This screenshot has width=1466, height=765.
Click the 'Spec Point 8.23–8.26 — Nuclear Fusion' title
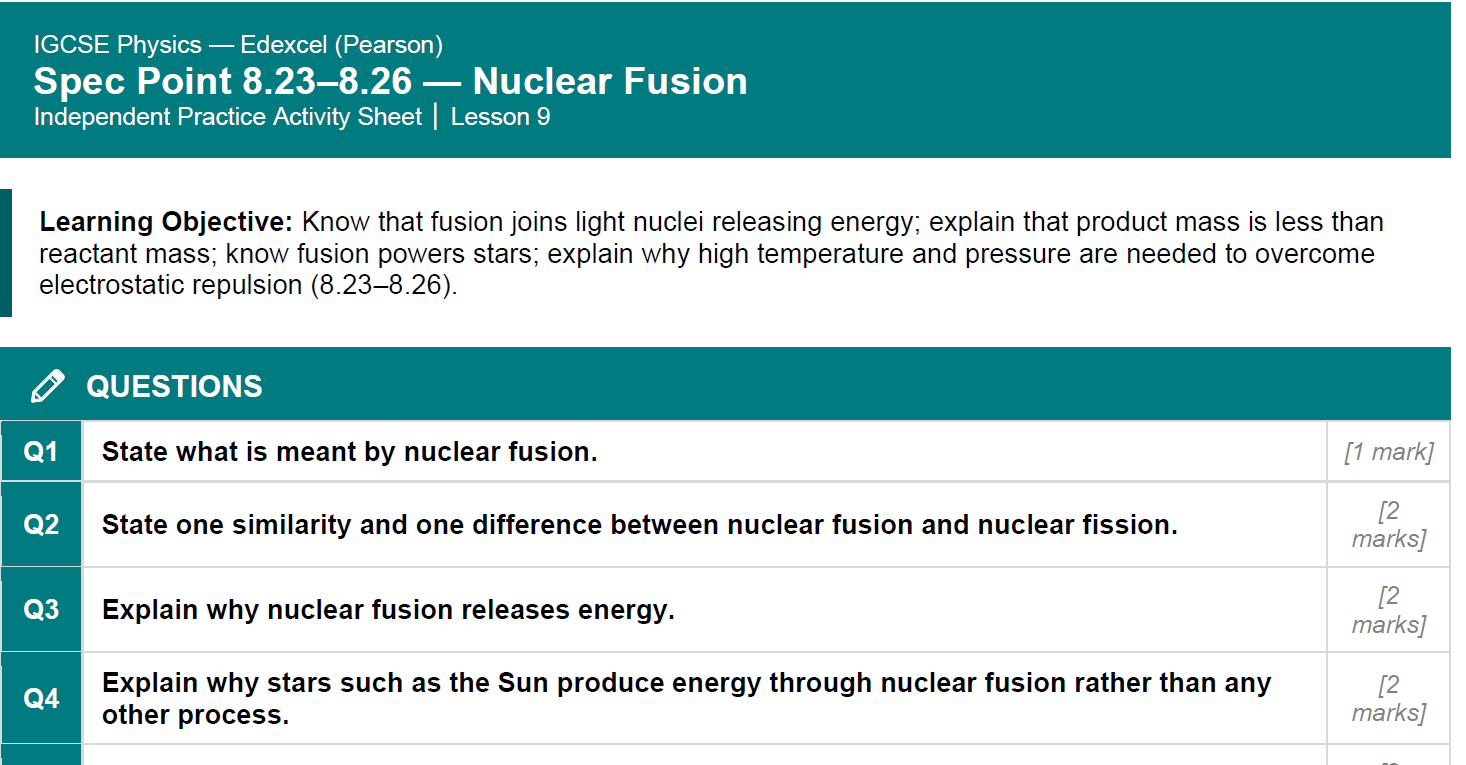(x=391, y=81)
